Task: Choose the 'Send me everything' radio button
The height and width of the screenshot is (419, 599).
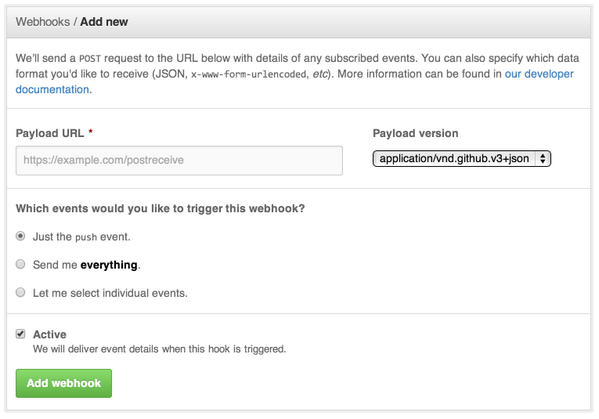Action: [x=21, y=264]
